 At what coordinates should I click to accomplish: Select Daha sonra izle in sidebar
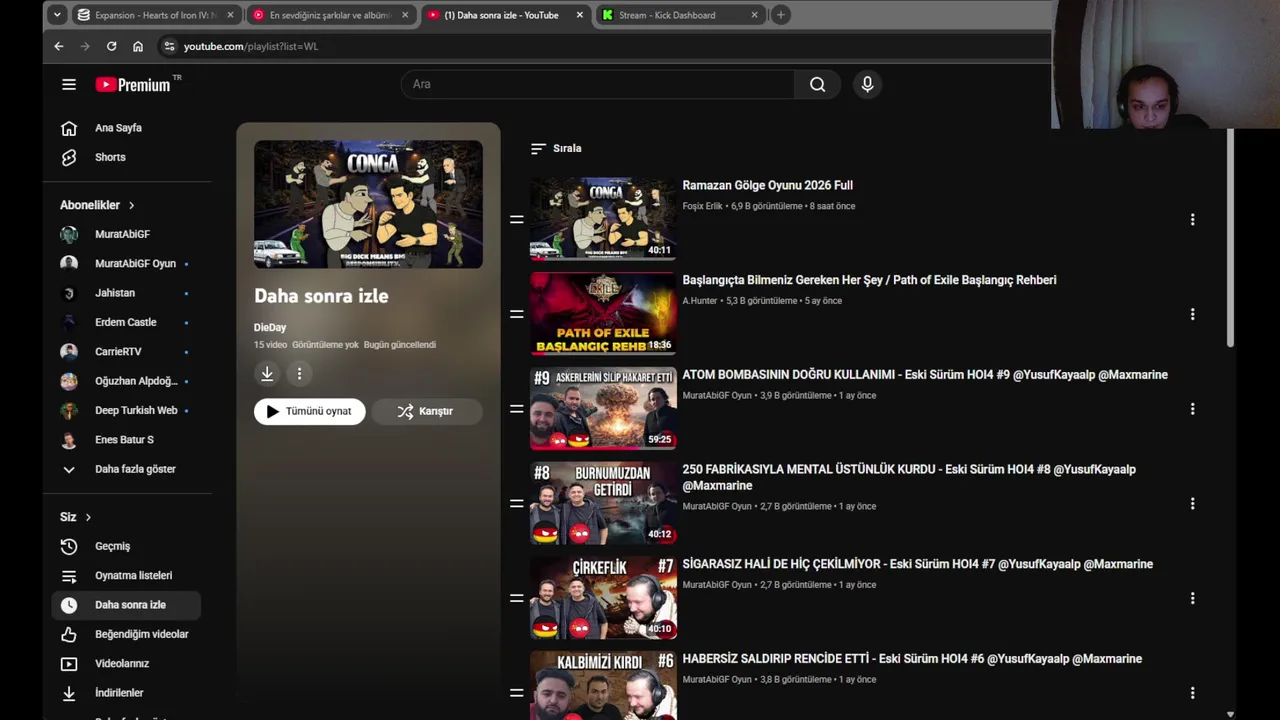pos(126,605)
